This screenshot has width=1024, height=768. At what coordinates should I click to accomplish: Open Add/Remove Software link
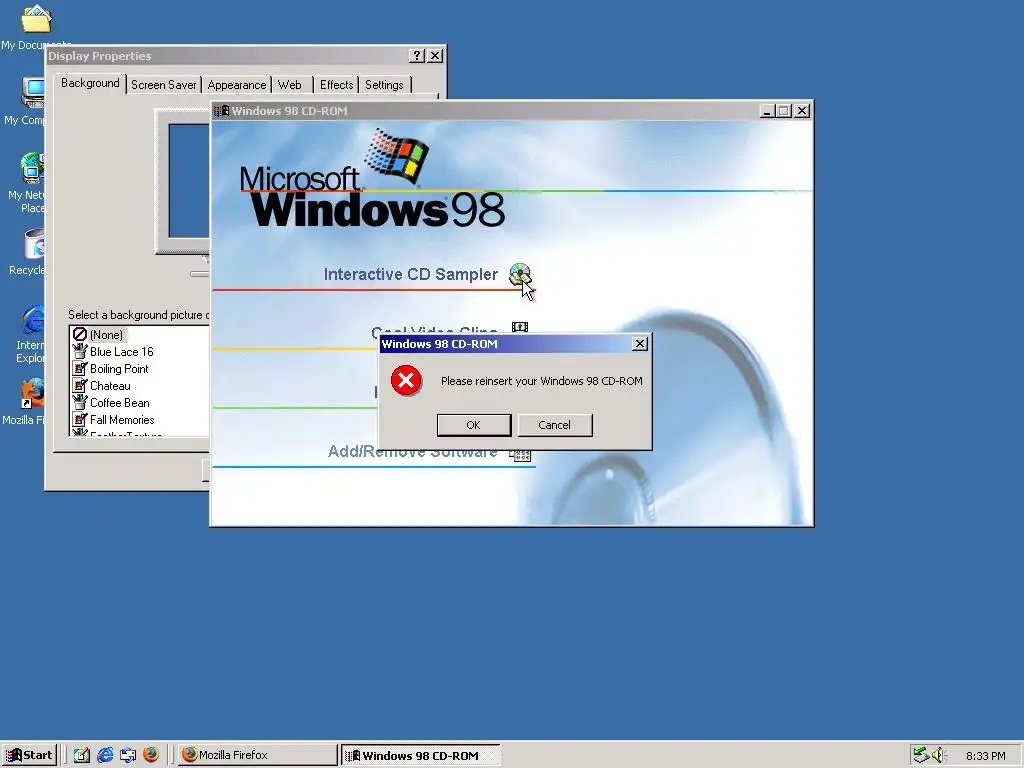(x=412, y=452)
